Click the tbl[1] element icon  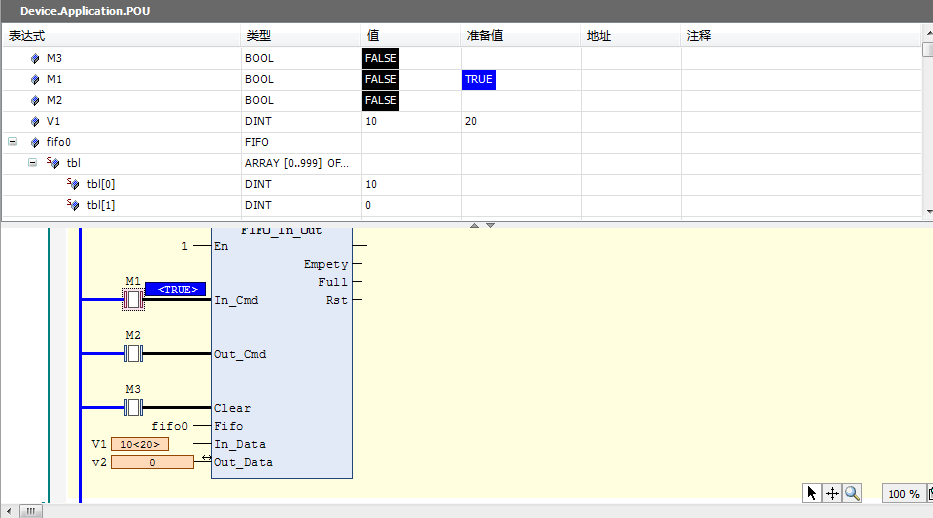[x=73, y=205]
